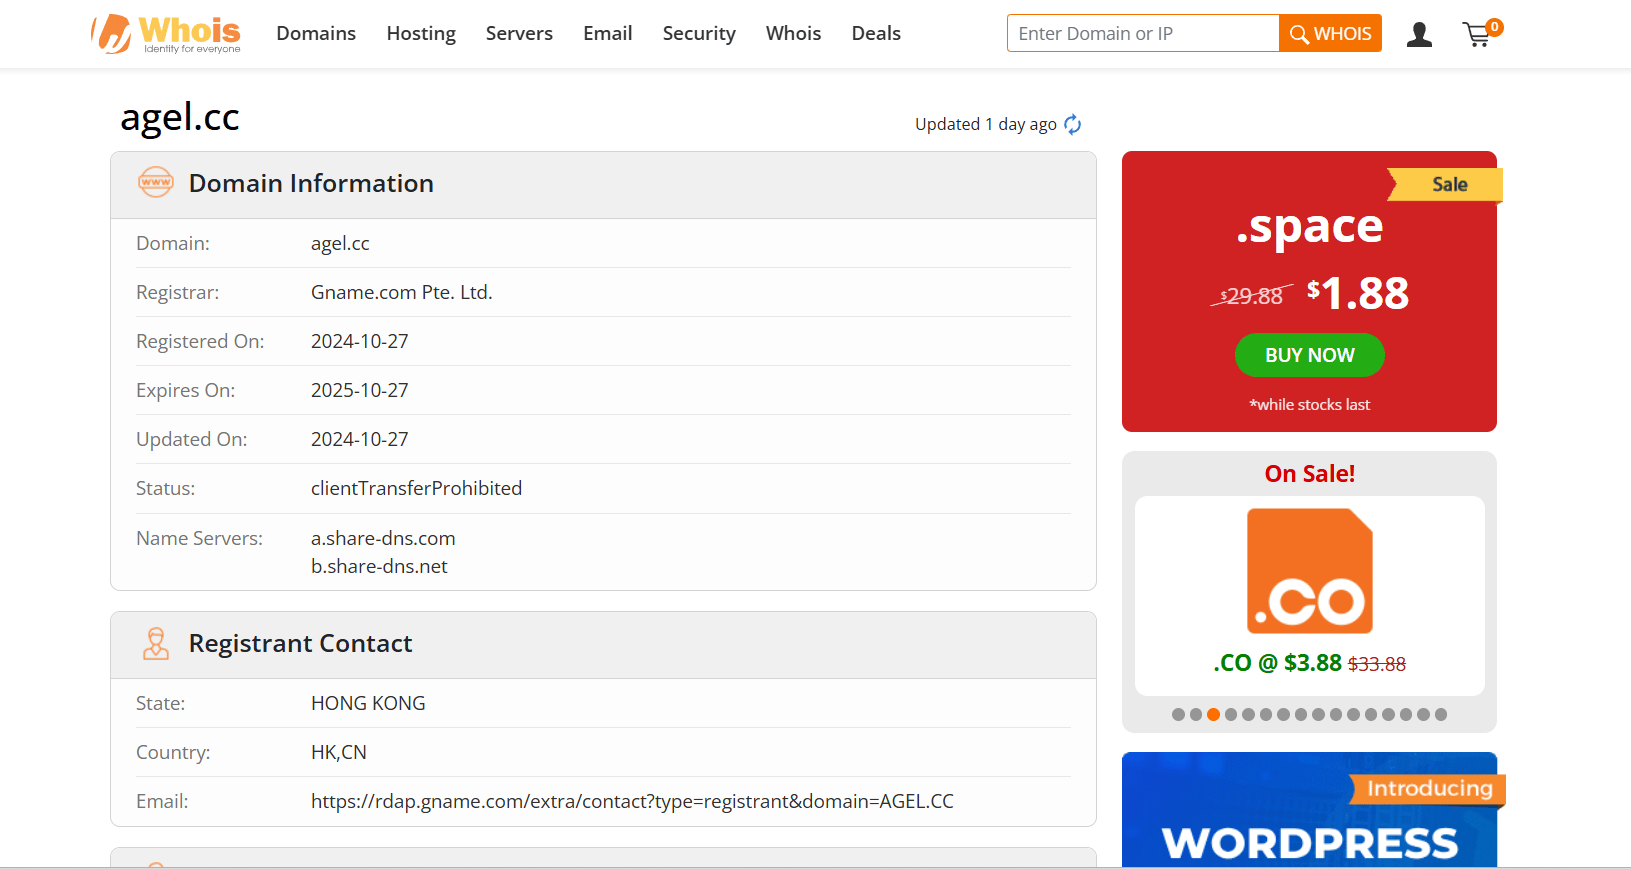Image resolution: width=1631 pixels, height=869 pixels.
Task: Click the www globe icon beside Domain Information
Action: tap(156, 183)
